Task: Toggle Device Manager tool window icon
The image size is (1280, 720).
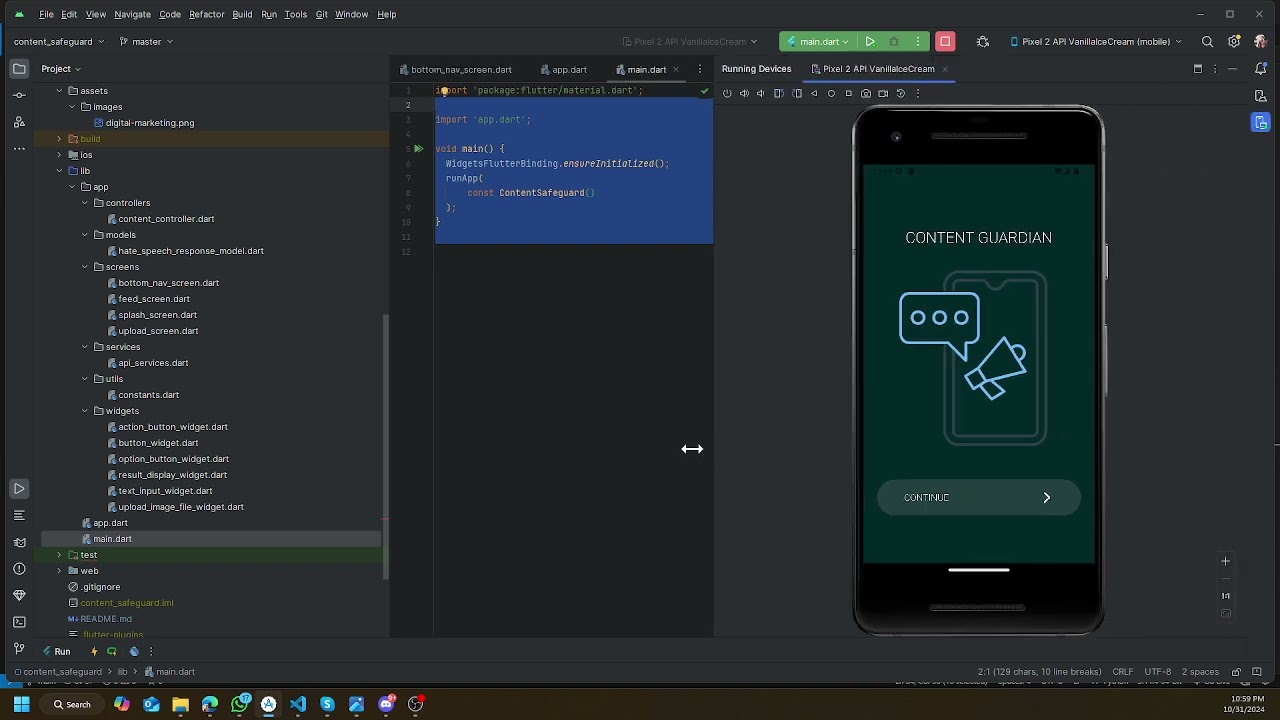Action: point(1260,96)
